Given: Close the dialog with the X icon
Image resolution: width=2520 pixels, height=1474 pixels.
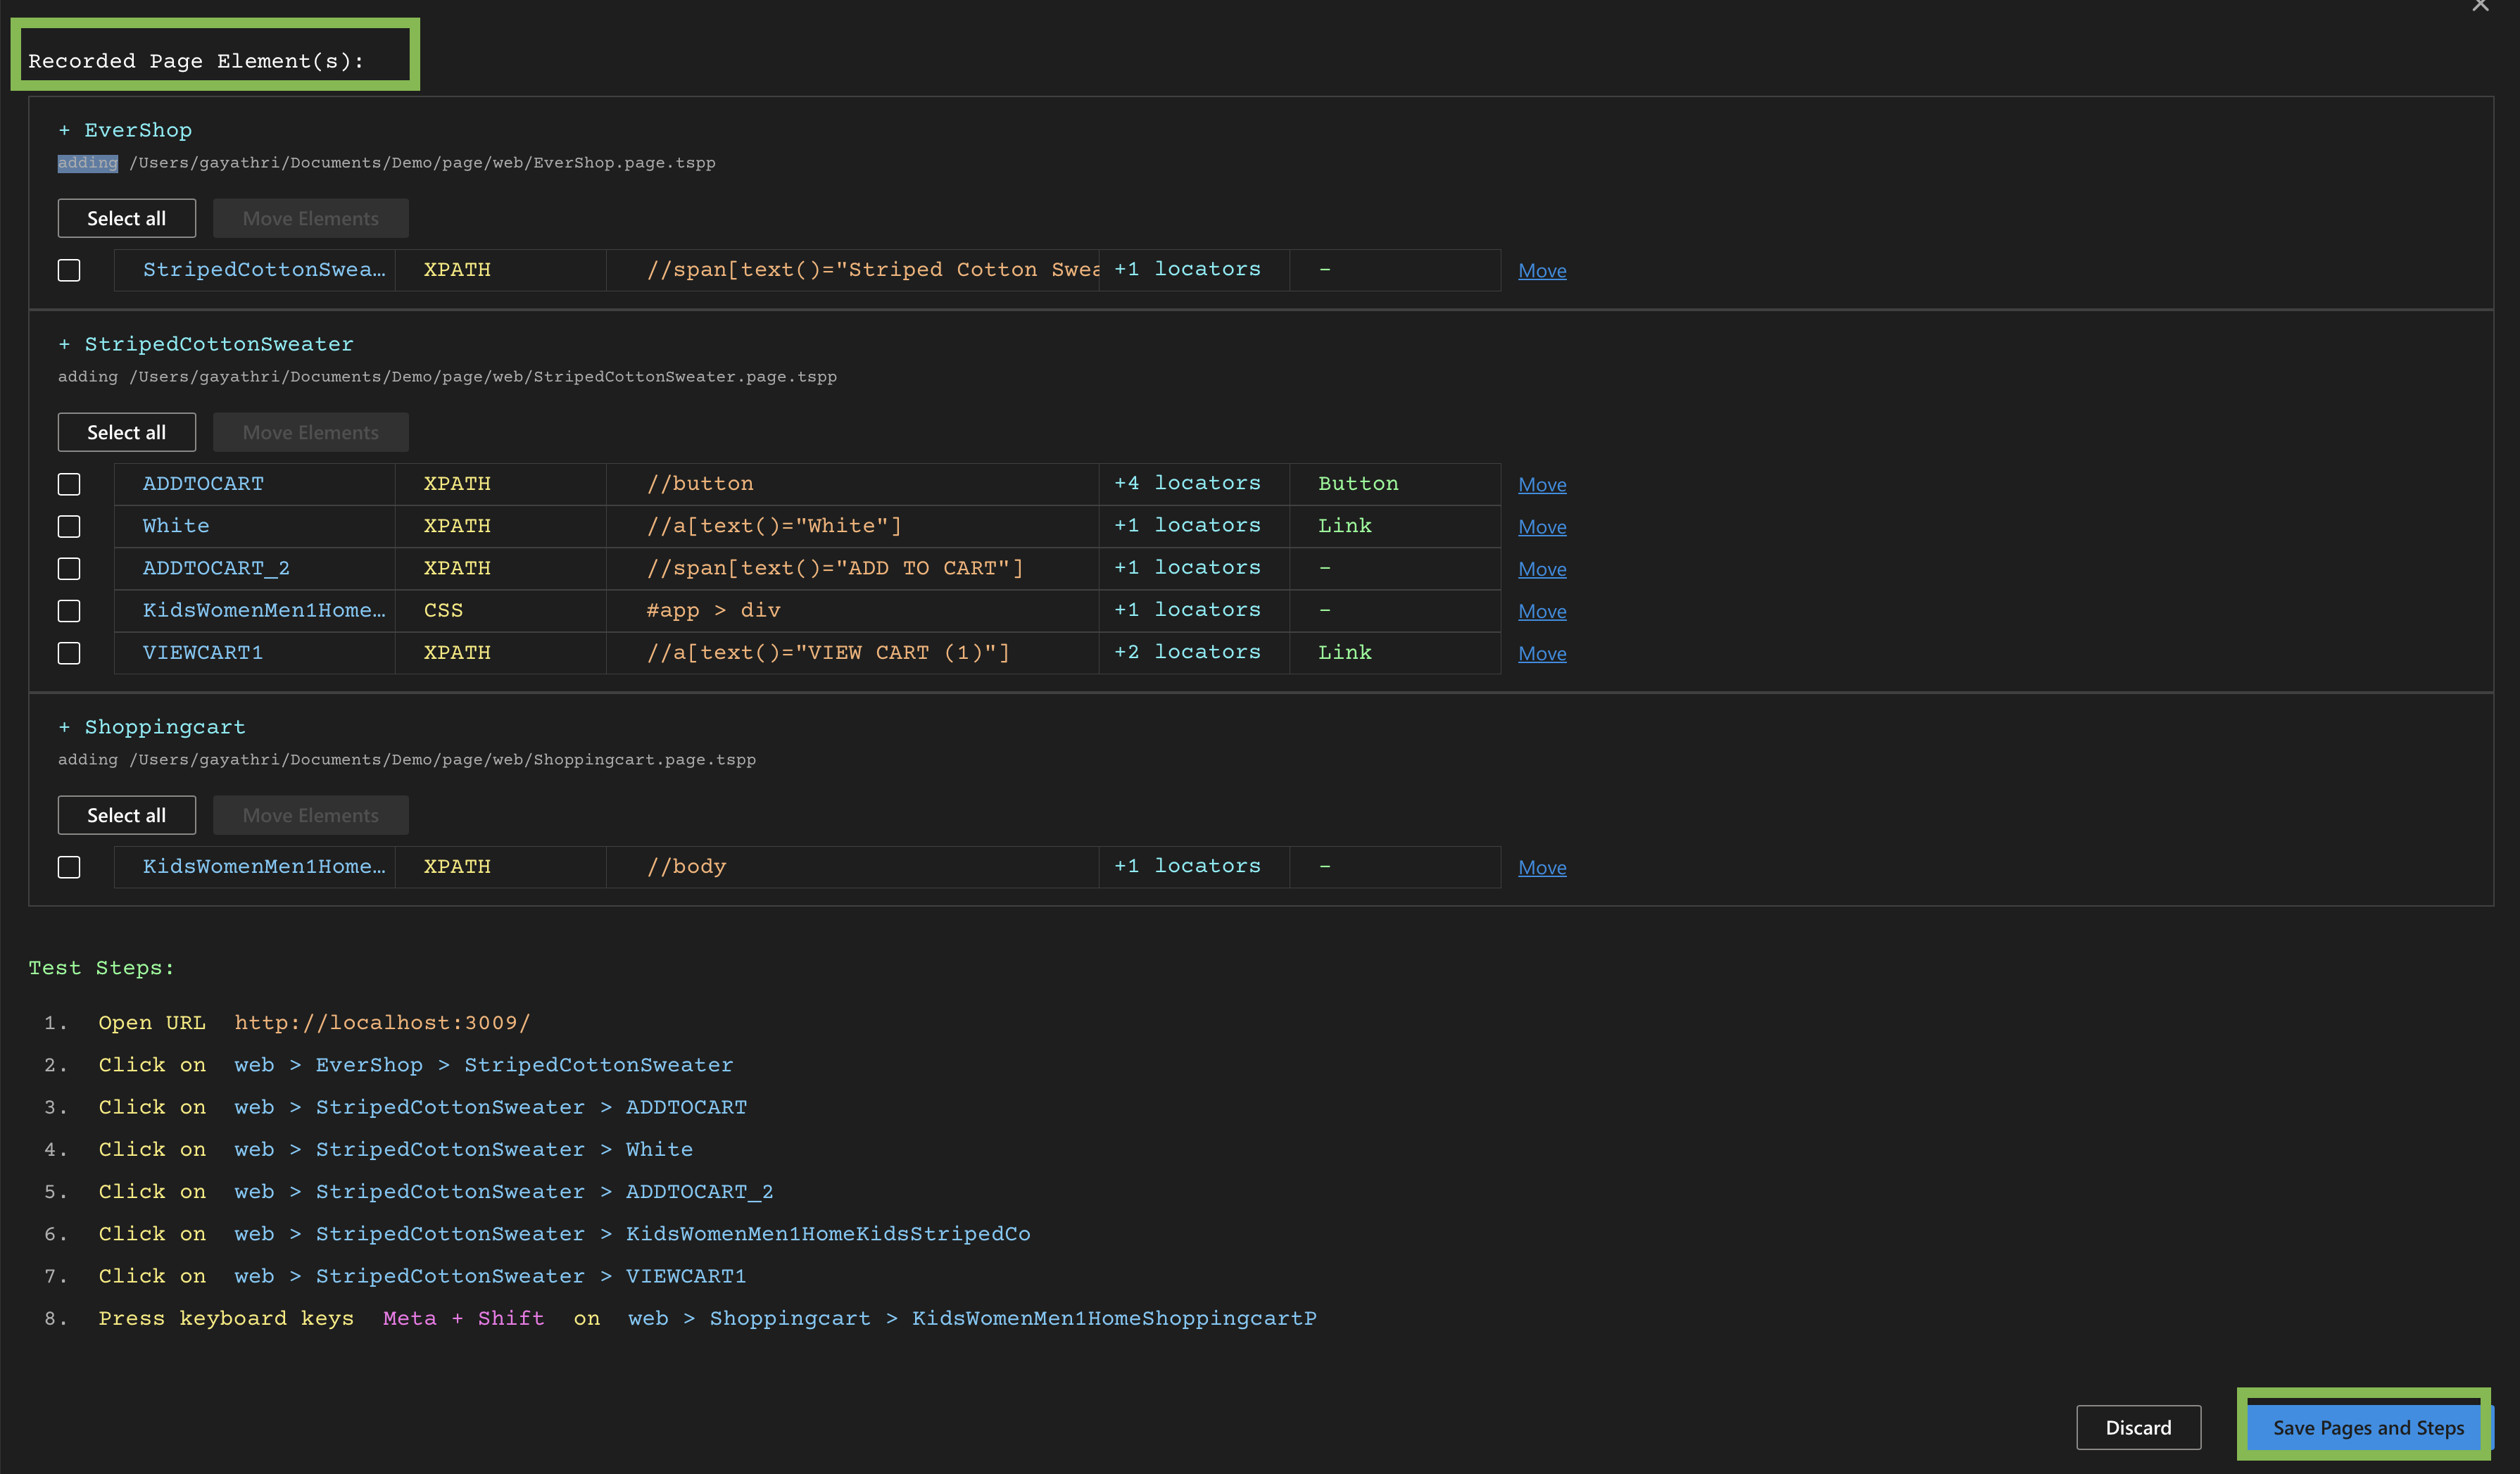Looking at the screenshot, I should click(2480, 6).
